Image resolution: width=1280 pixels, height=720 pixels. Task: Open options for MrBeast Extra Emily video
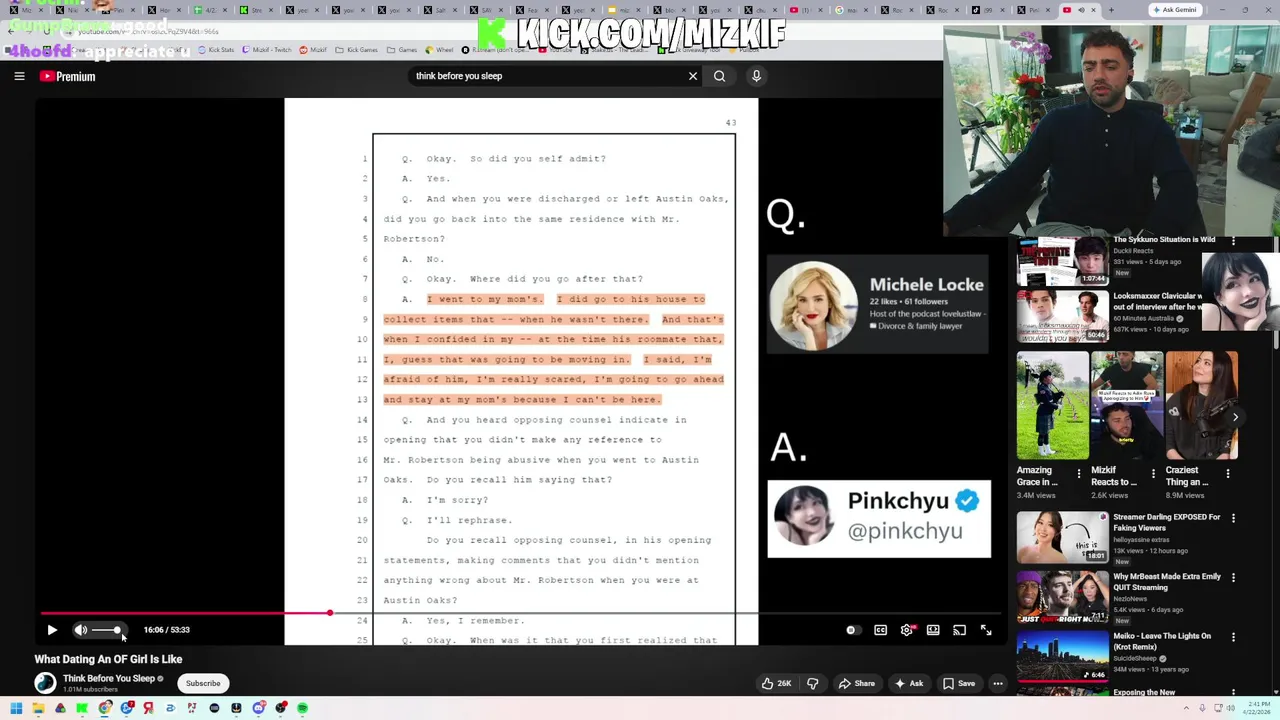pyautogui.click(x=1233, y=577)
